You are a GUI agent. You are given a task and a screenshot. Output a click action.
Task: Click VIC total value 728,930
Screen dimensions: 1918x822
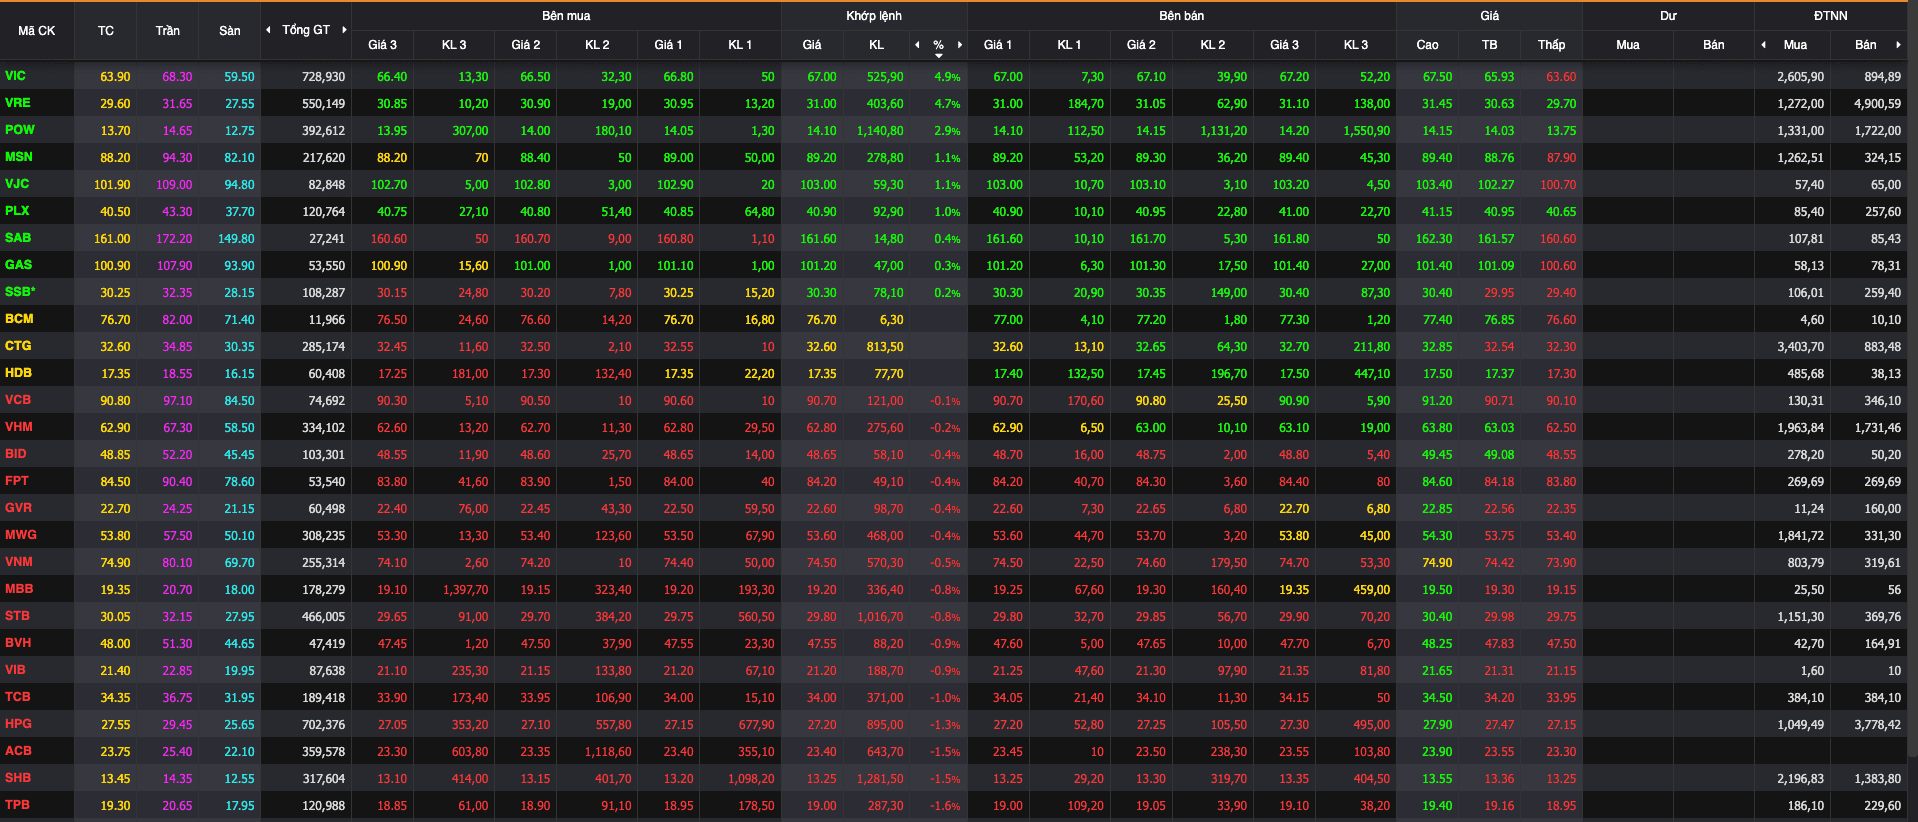coord(323,77)
